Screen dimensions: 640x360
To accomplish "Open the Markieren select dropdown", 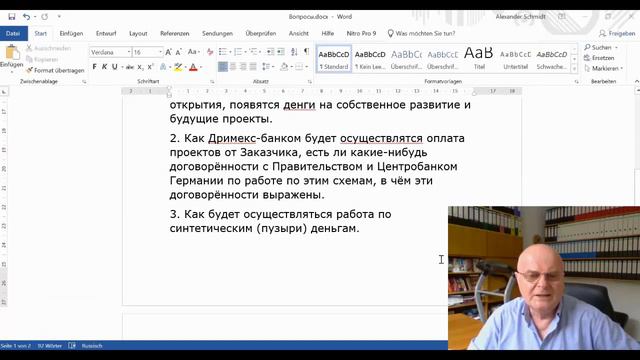I will click(603, 68).
